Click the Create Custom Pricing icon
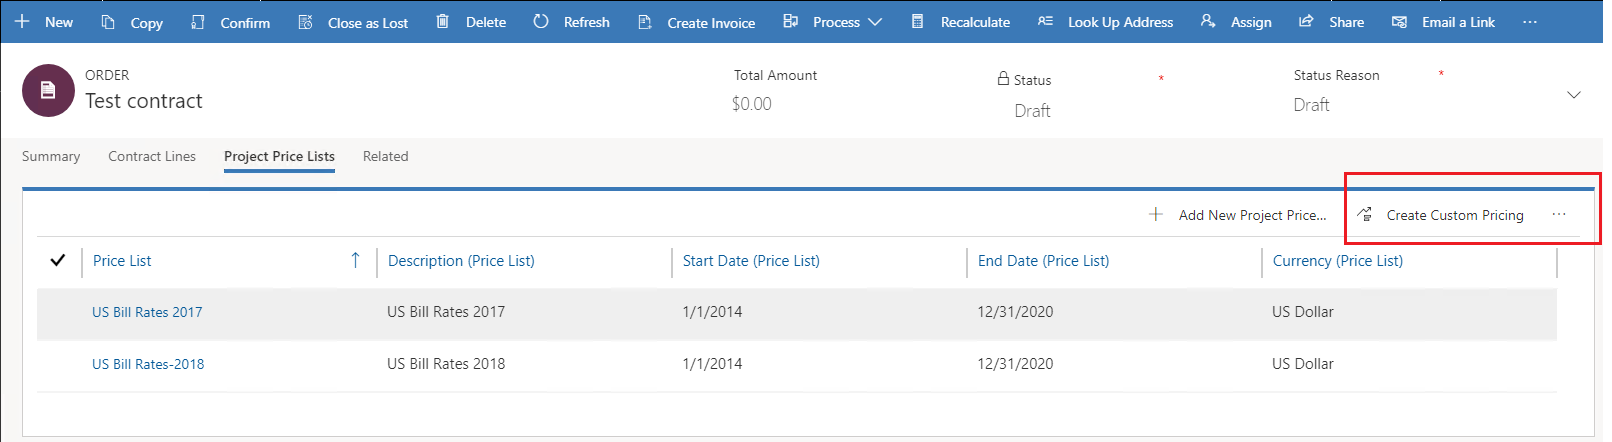 pos(1365,214)
